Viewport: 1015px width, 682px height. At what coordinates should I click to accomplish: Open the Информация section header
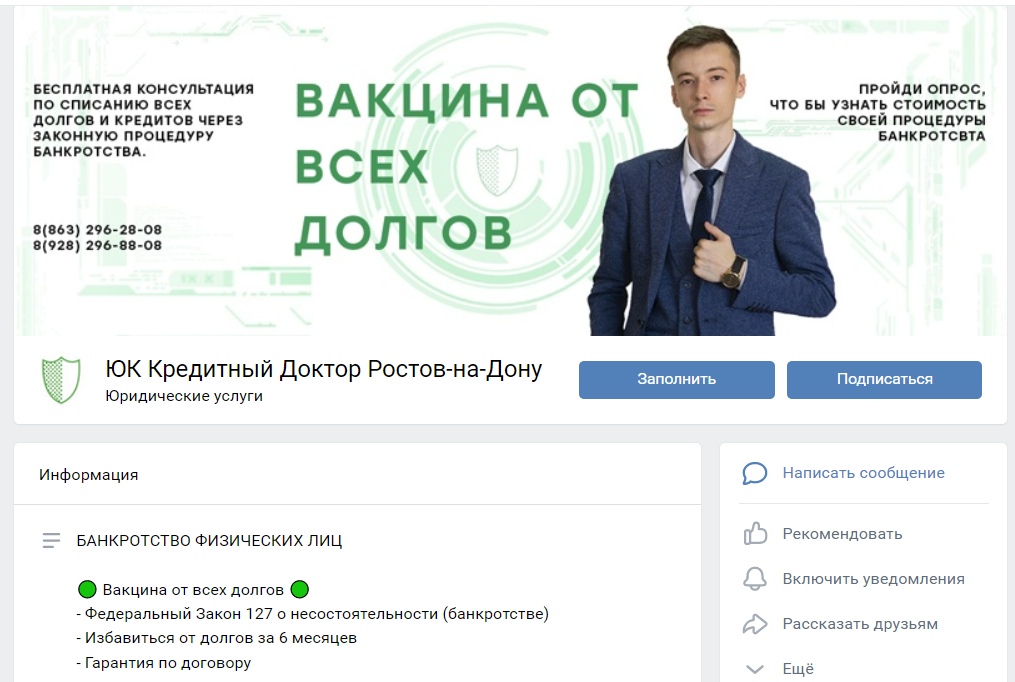pos(89,474)
